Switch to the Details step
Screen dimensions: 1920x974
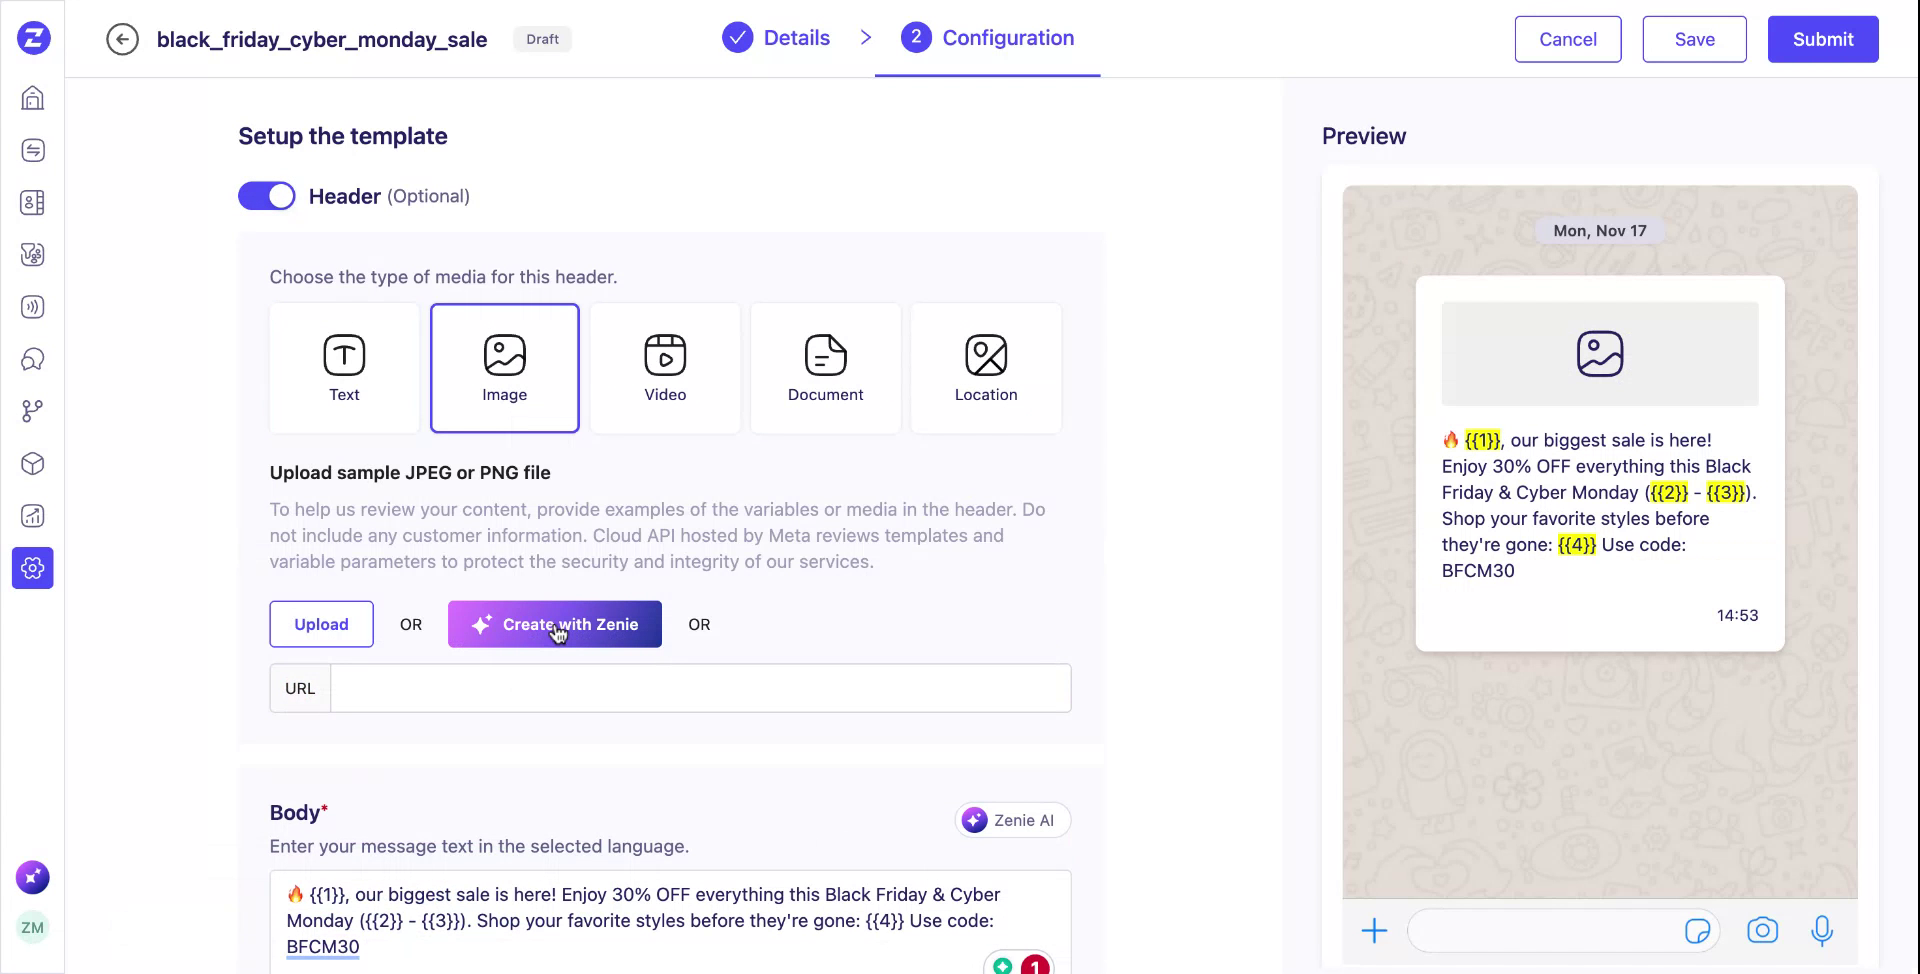pyautogui.click(x=775, y=37)
